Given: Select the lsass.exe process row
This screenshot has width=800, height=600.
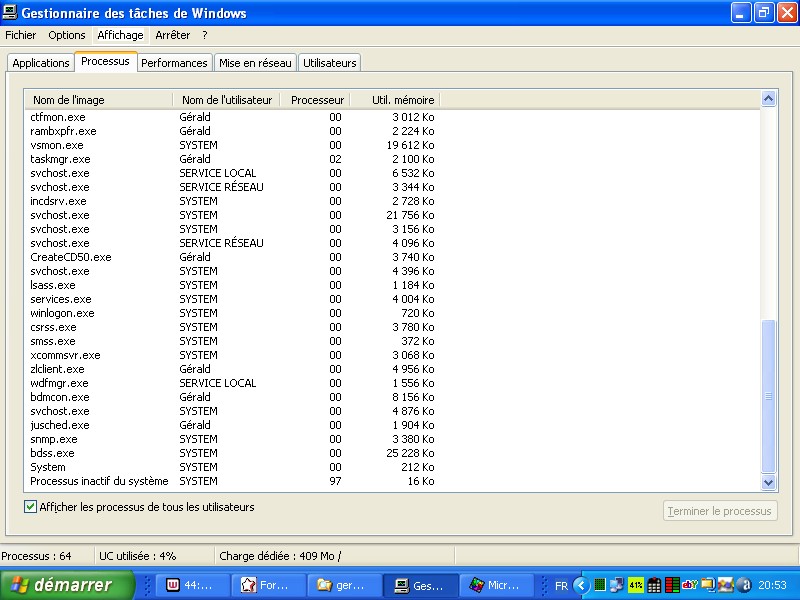Looking at the screenshot, I should [232, 285].
